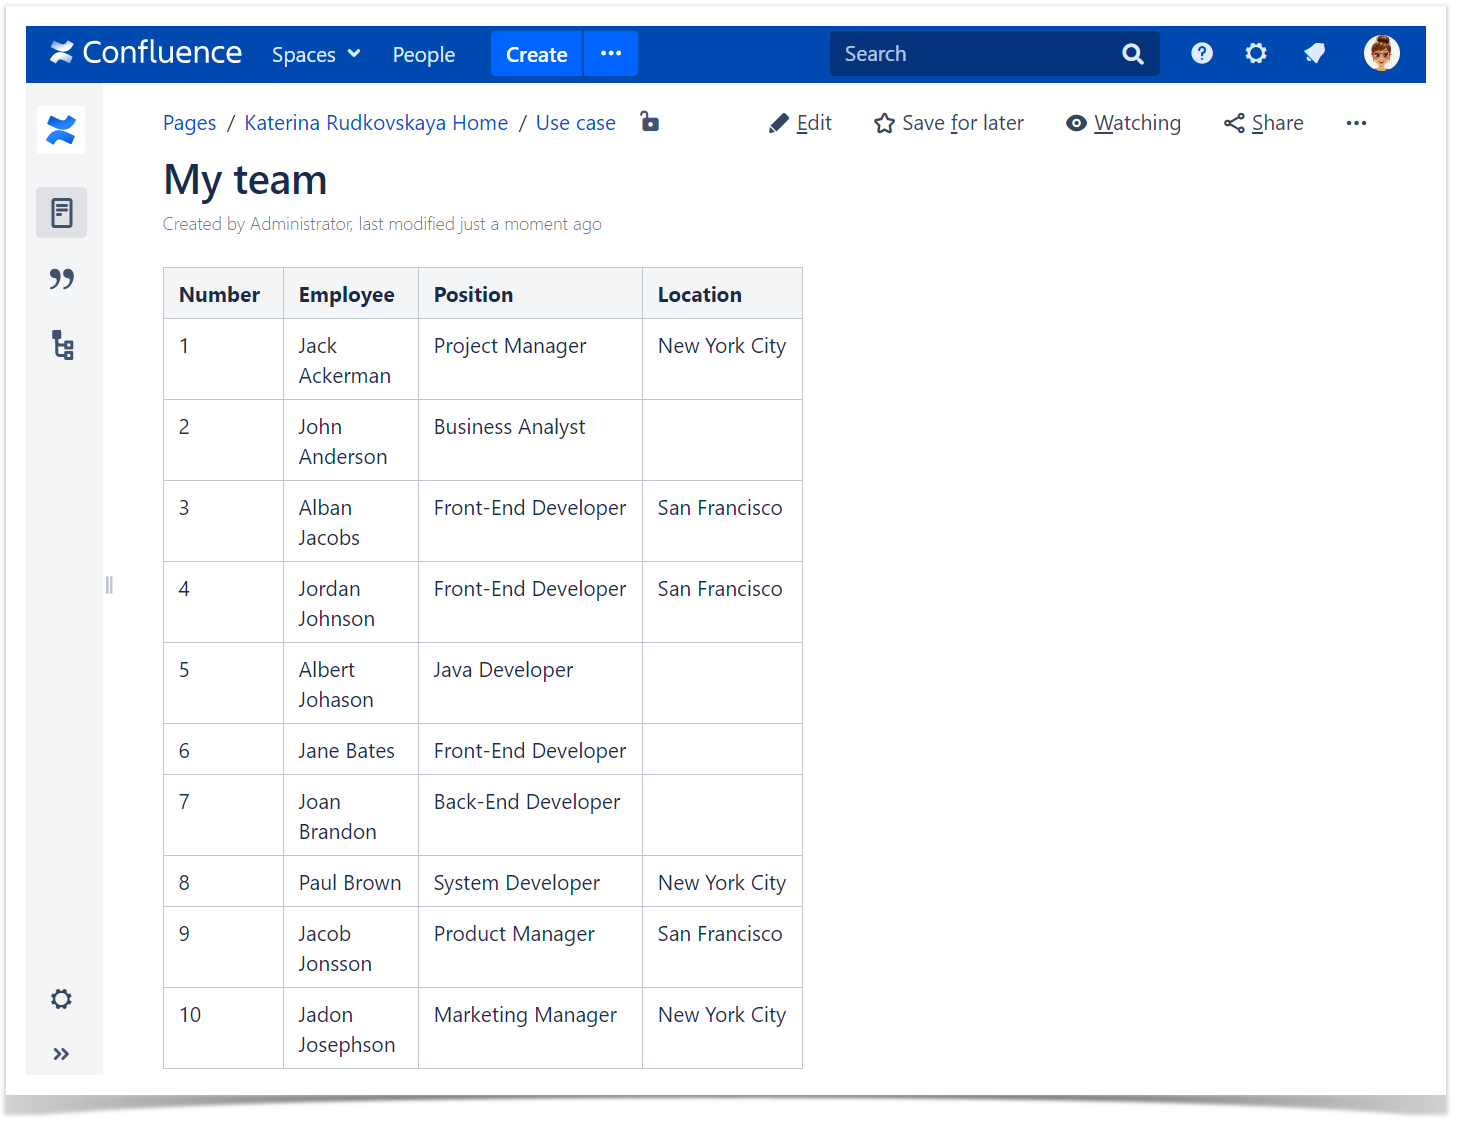The width and height of the screenshot is (1460, 1124).
Task: Click the Pages sidebar icon
Action: click(x=62, y=213)
